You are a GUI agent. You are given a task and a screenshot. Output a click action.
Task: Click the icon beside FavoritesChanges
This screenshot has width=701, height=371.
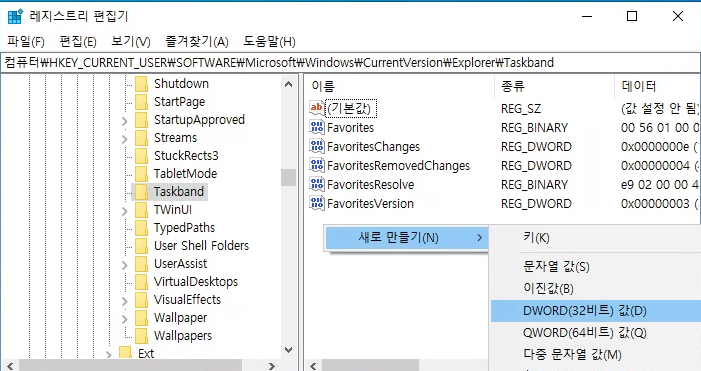pyautogui.click(x=317, y=146)
